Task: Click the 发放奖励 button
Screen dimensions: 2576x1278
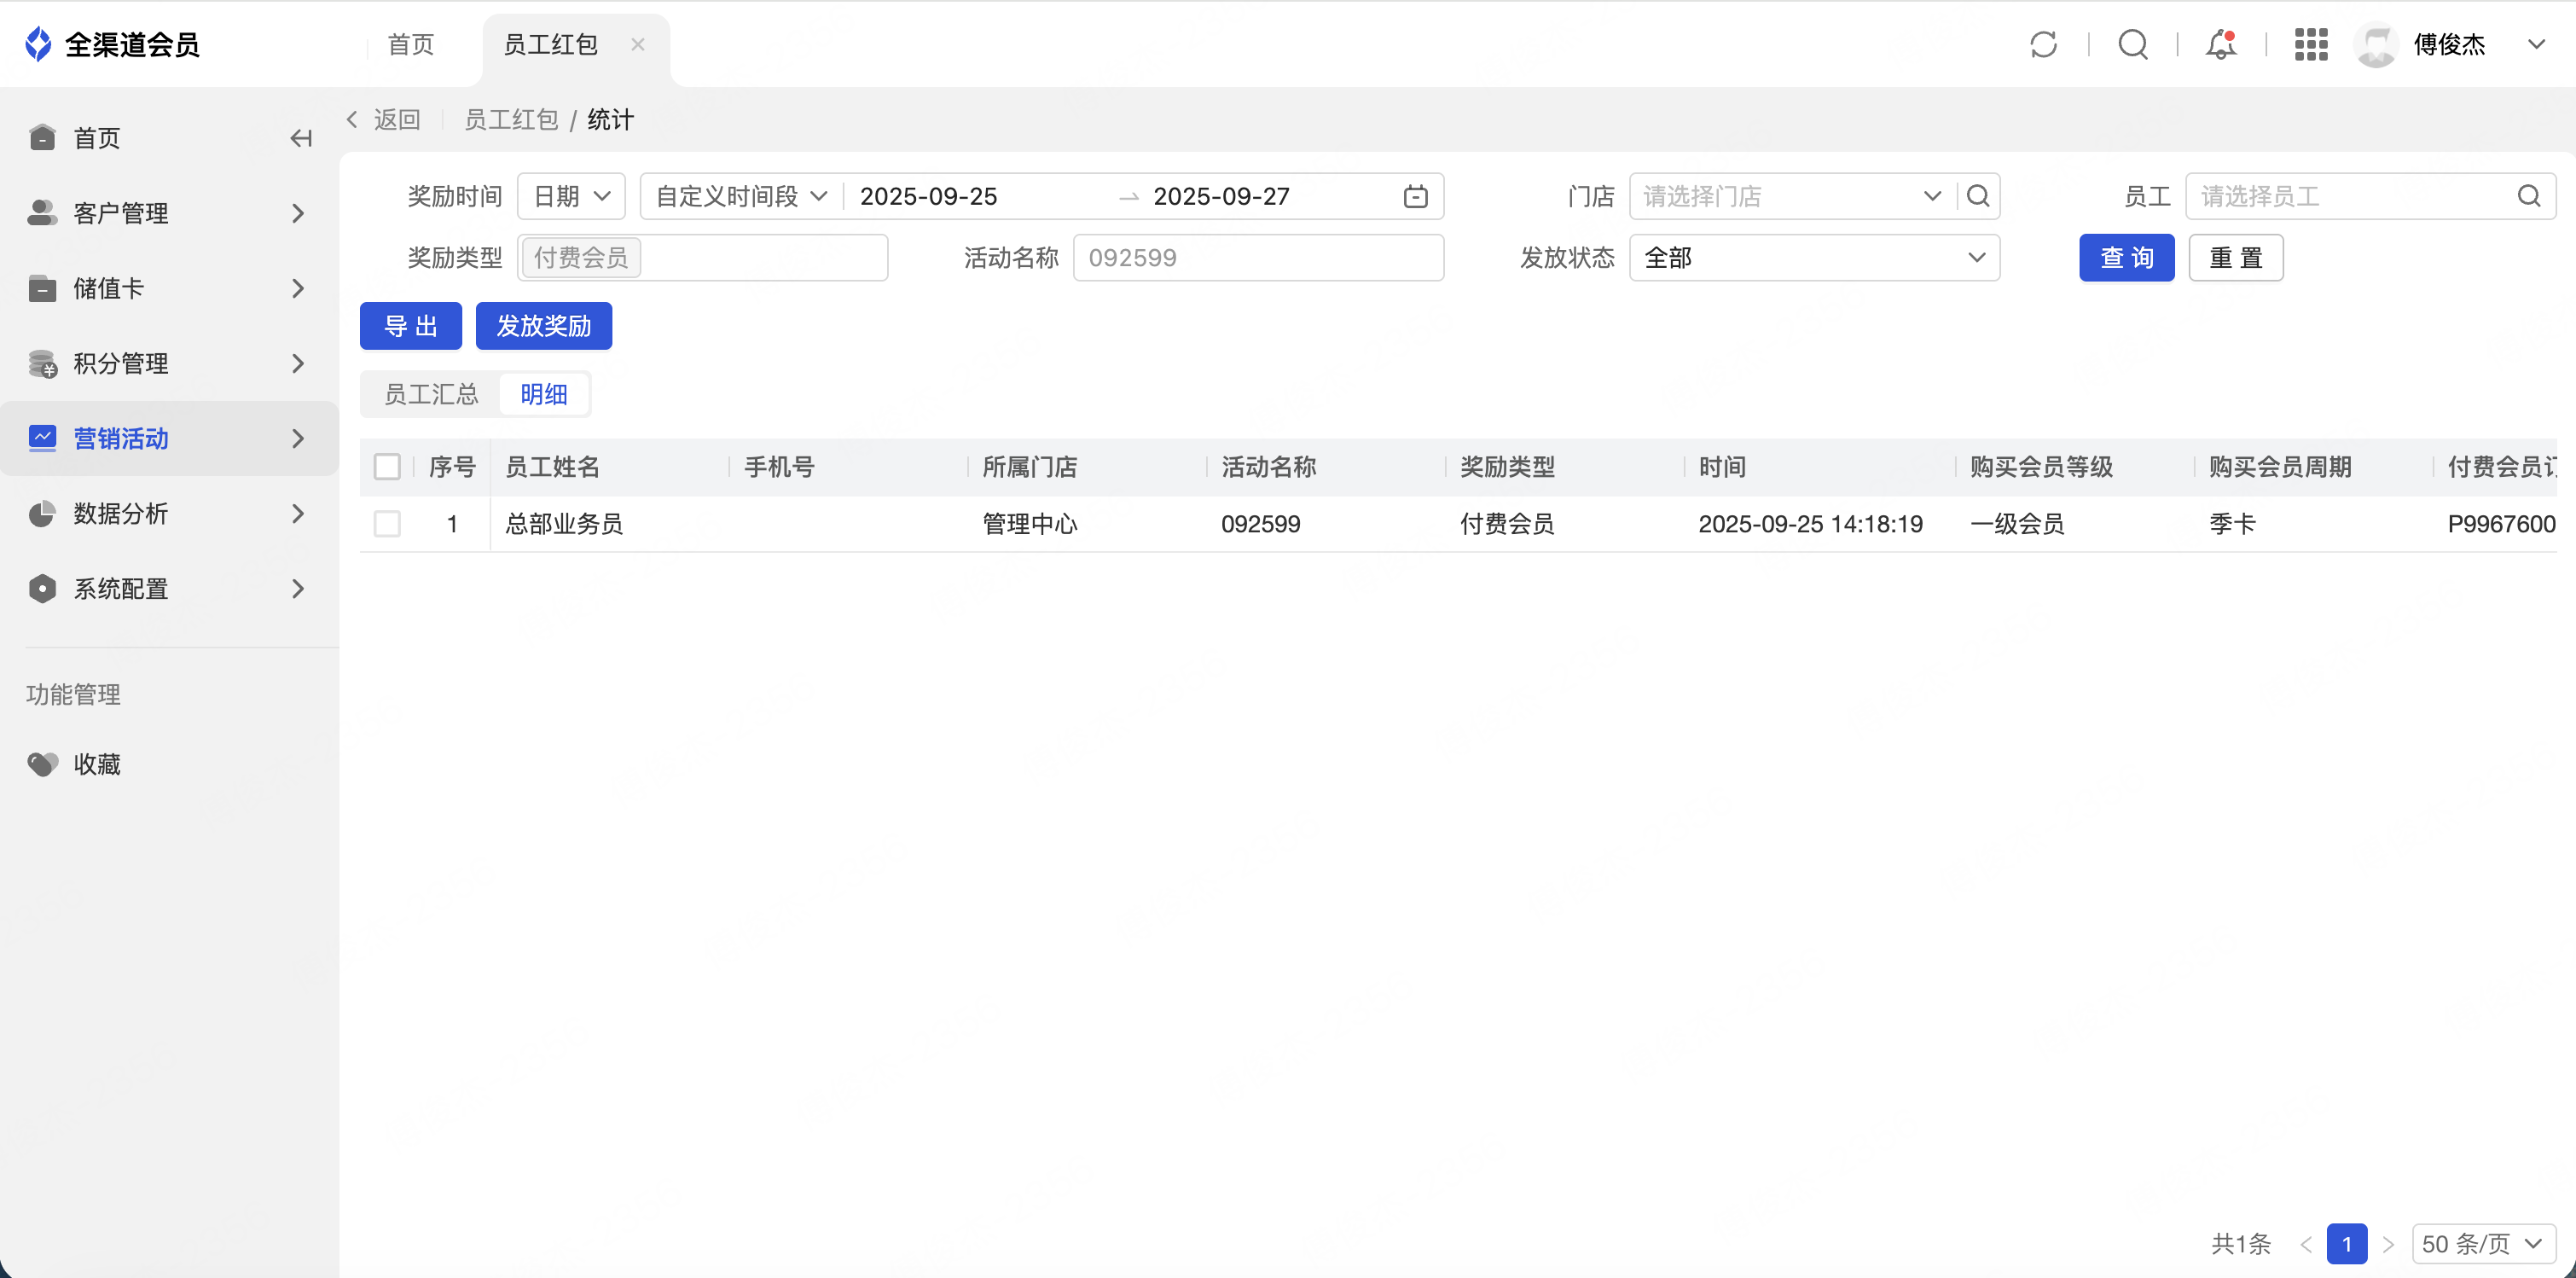Action: [x=543, y=326]
